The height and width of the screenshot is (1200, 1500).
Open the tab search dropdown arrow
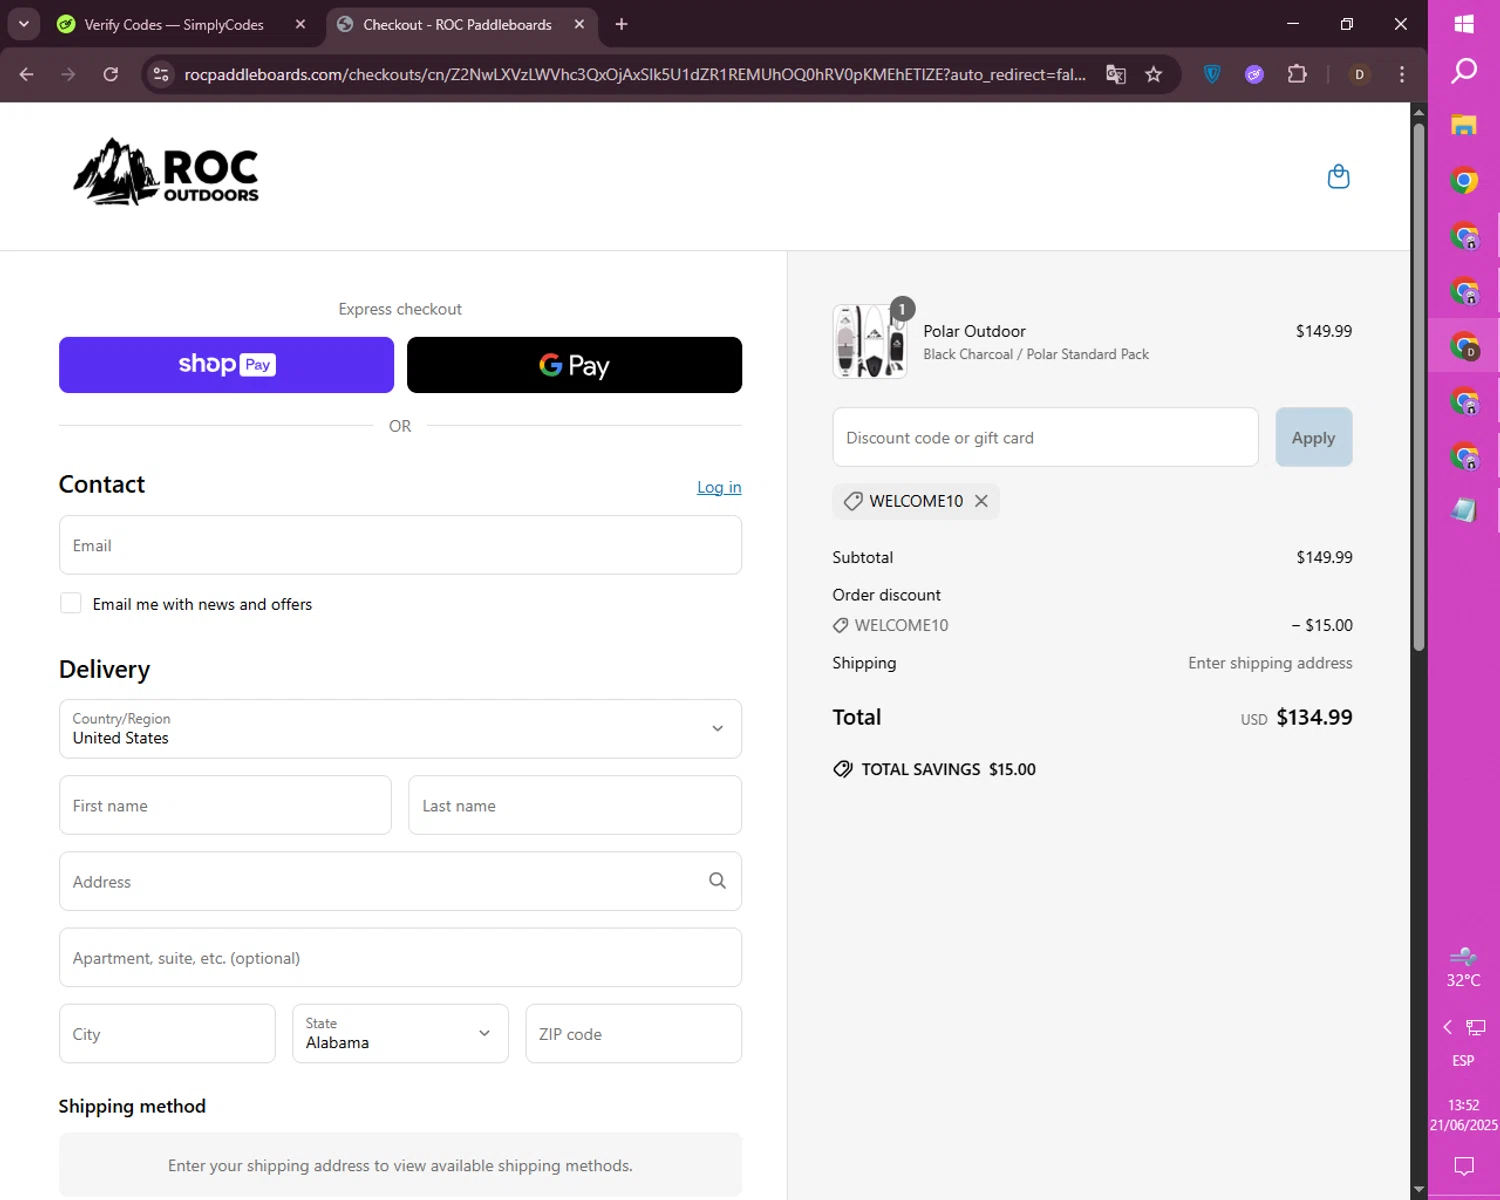coord(23,24)
